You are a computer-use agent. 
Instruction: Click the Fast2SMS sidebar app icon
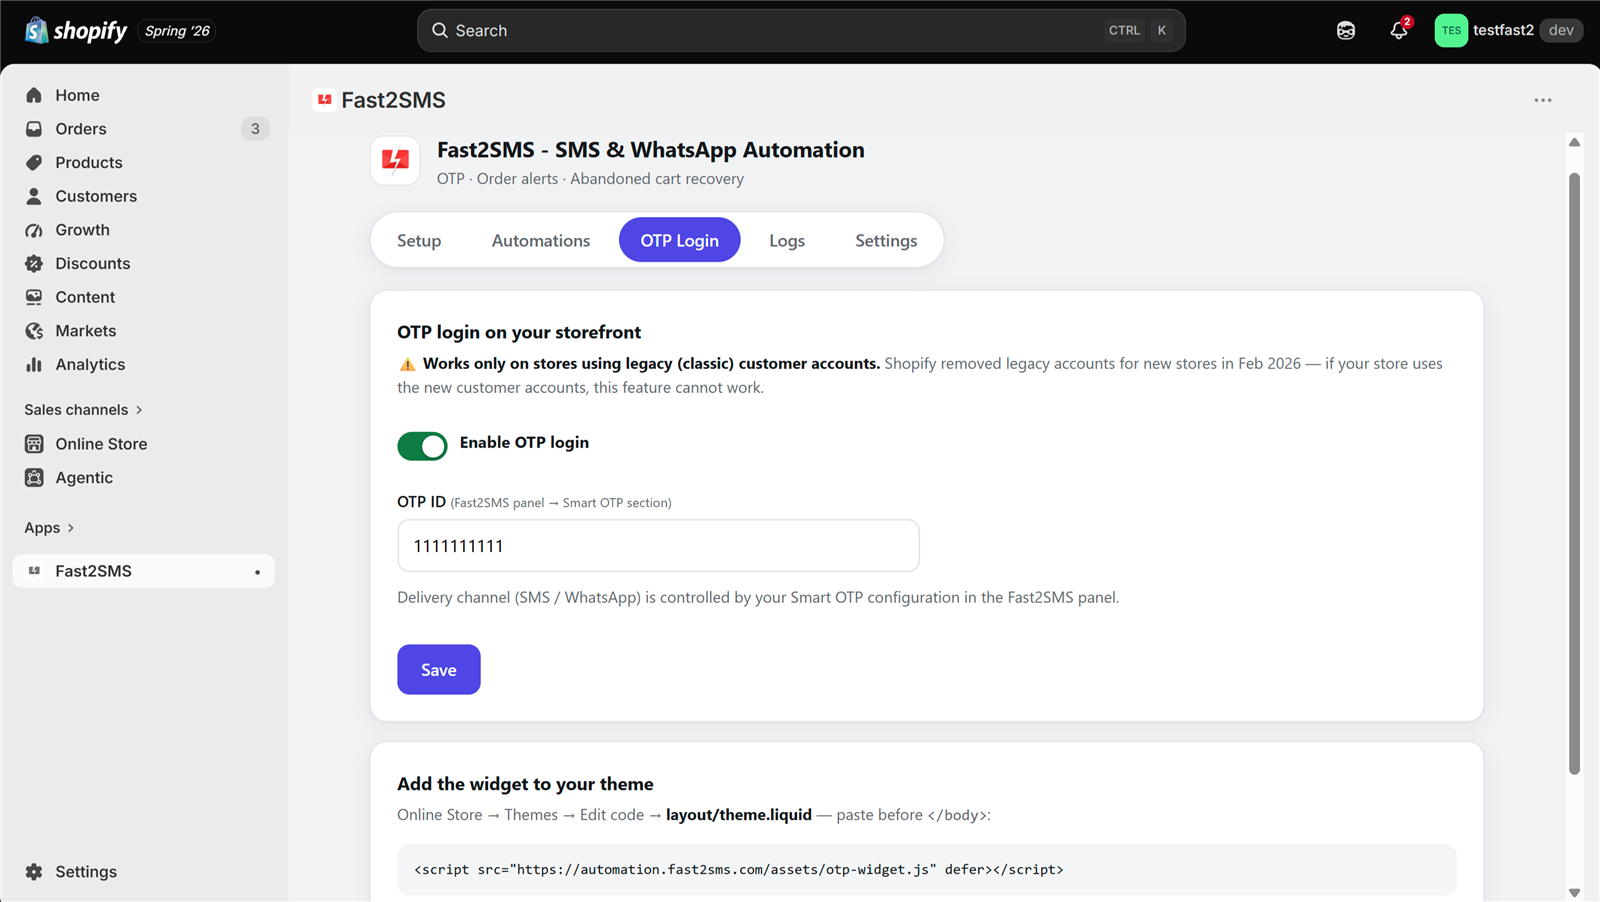(x=34, y=571)
